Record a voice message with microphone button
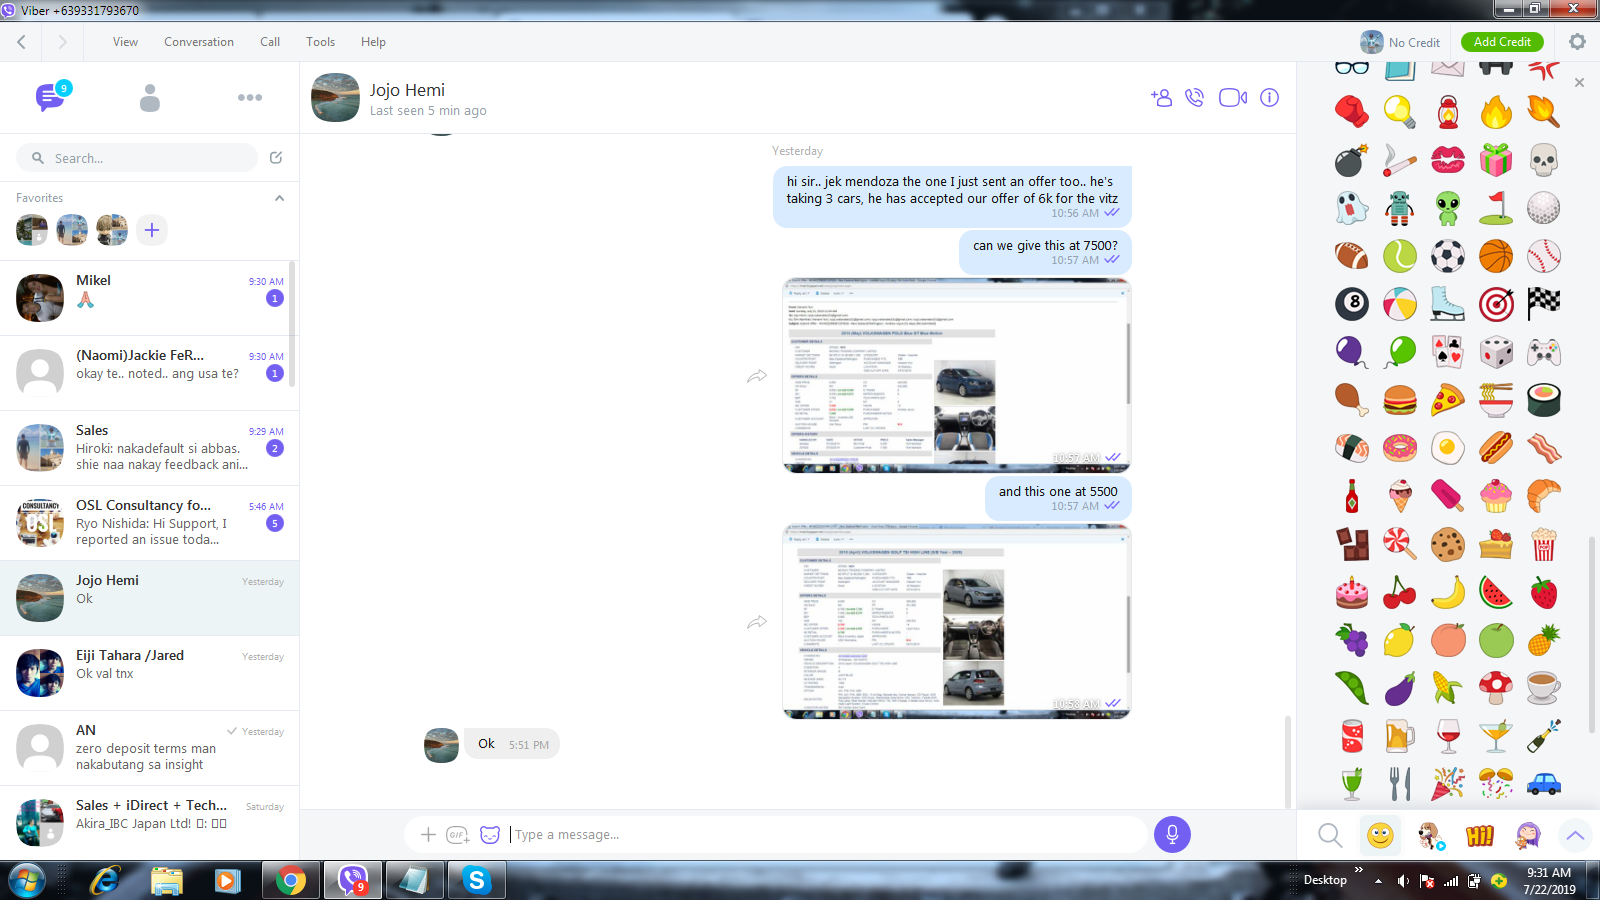The height and width of the screenshot is (900, 1600). pos(1172,834)
